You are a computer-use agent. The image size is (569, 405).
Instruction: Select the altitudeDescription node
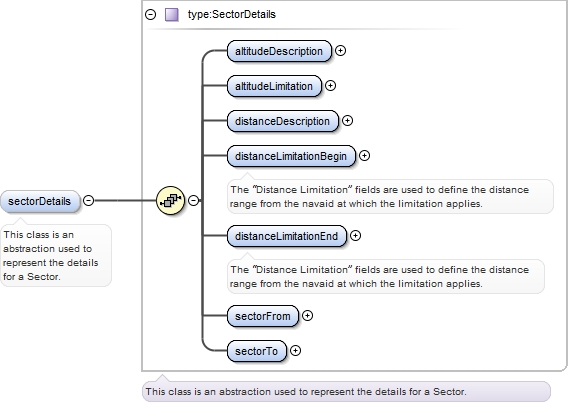[x=279, y=51]
